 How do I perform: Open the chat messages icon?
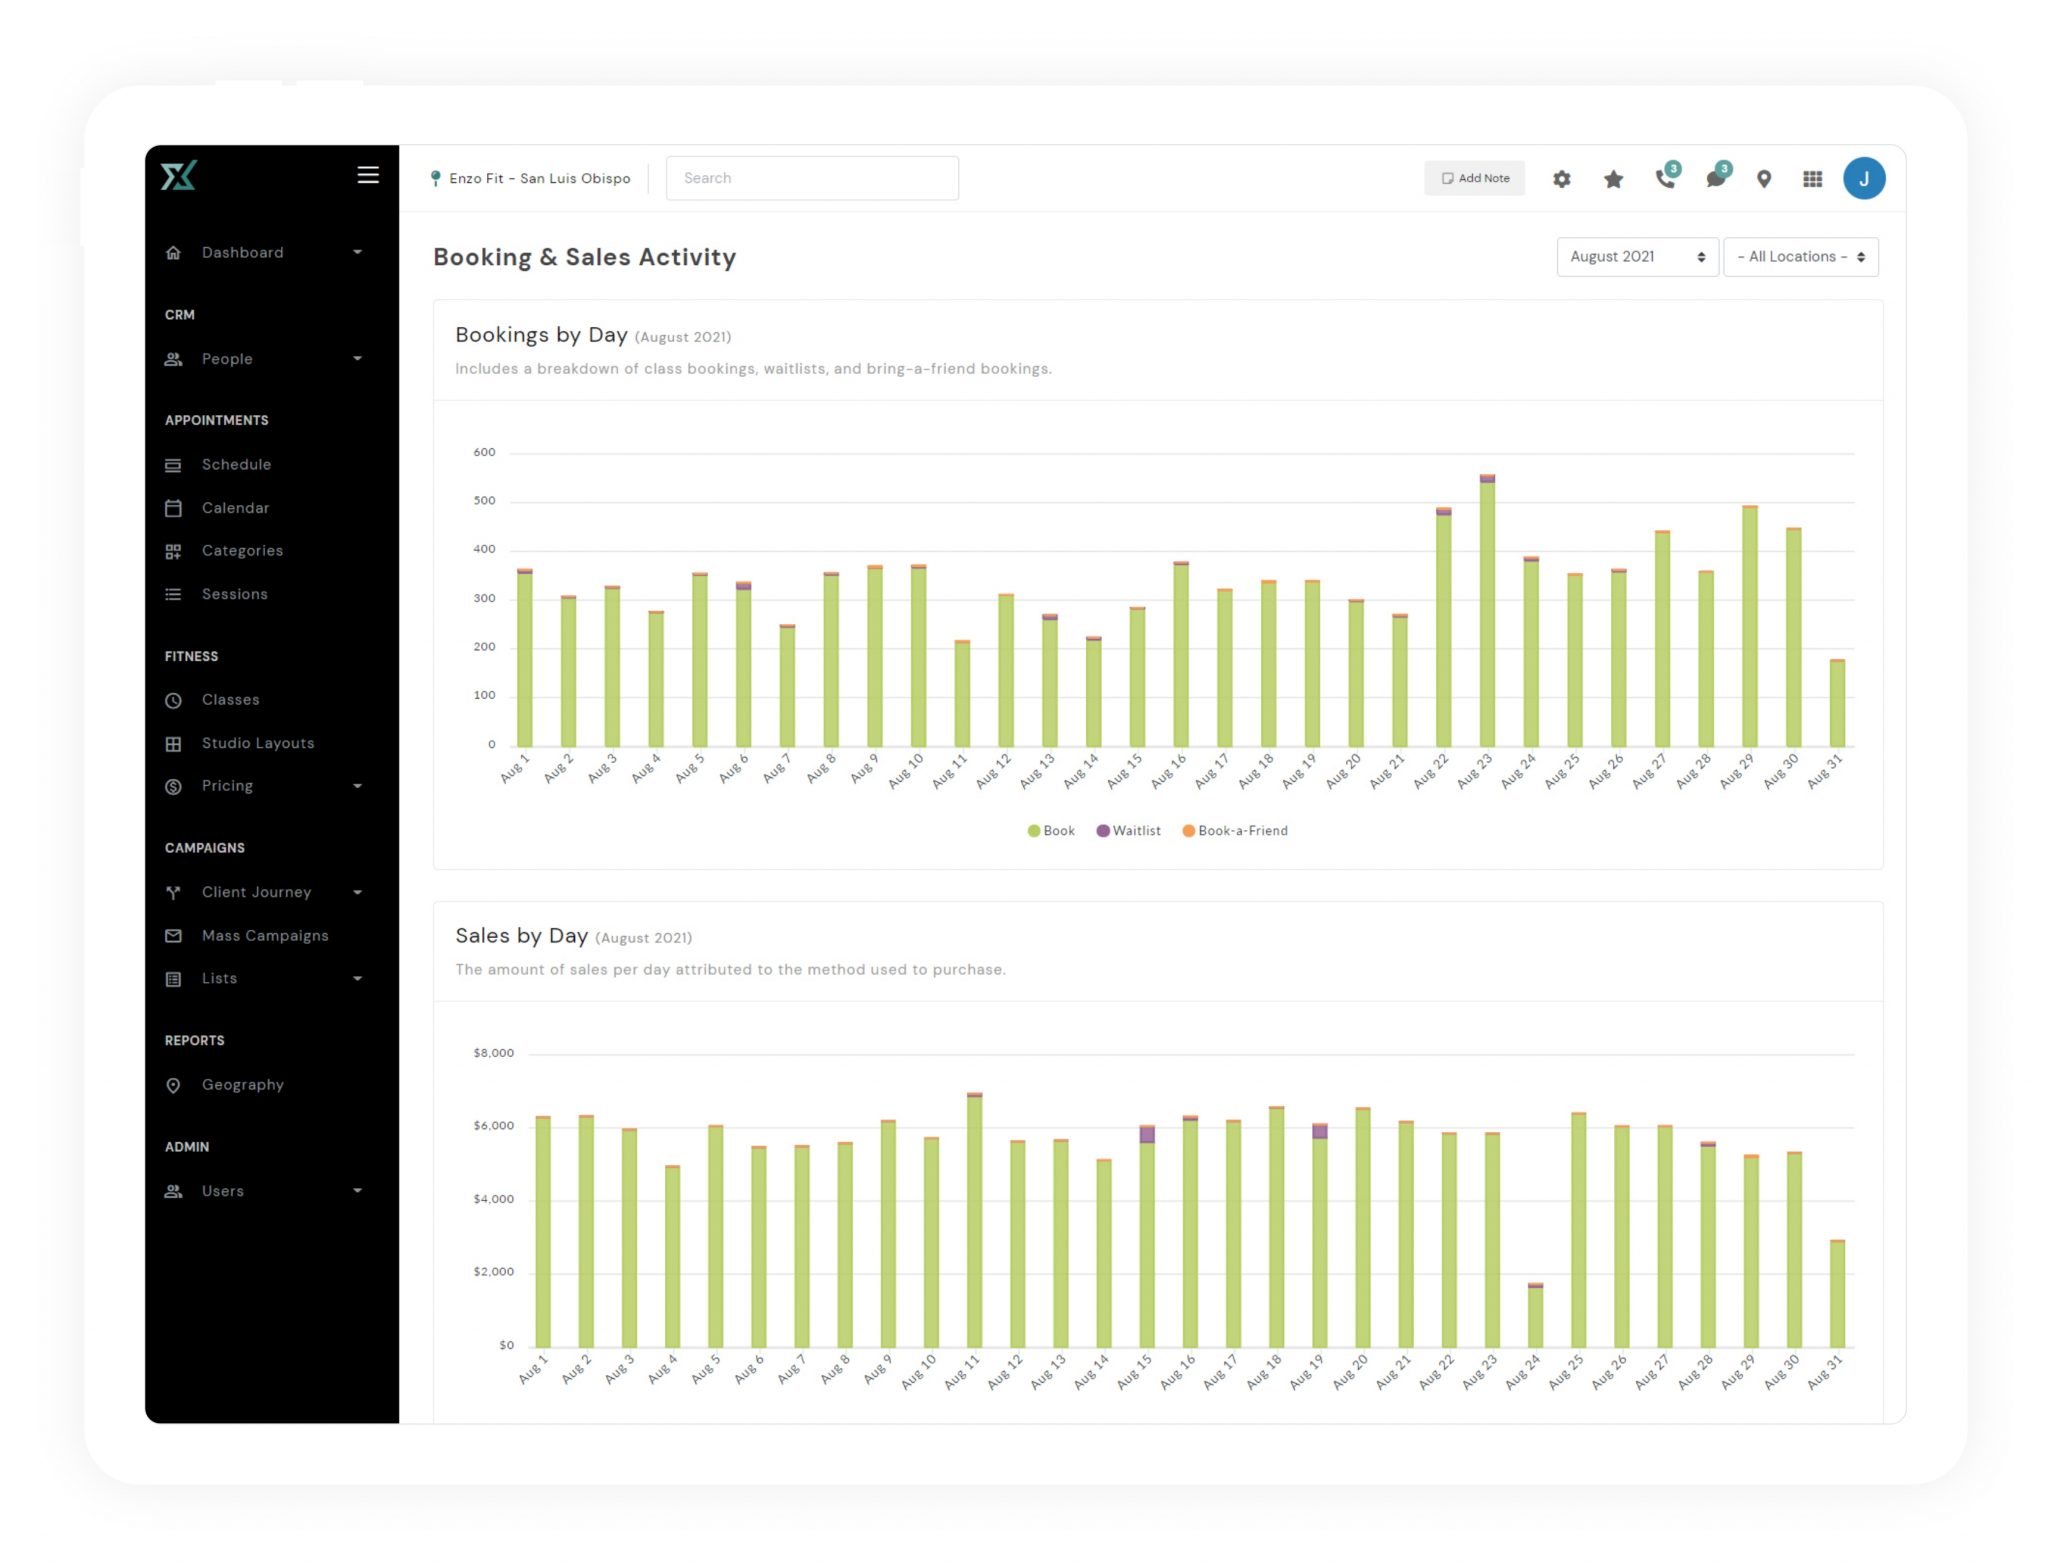pyautogui.click(x=1716, y=178)
